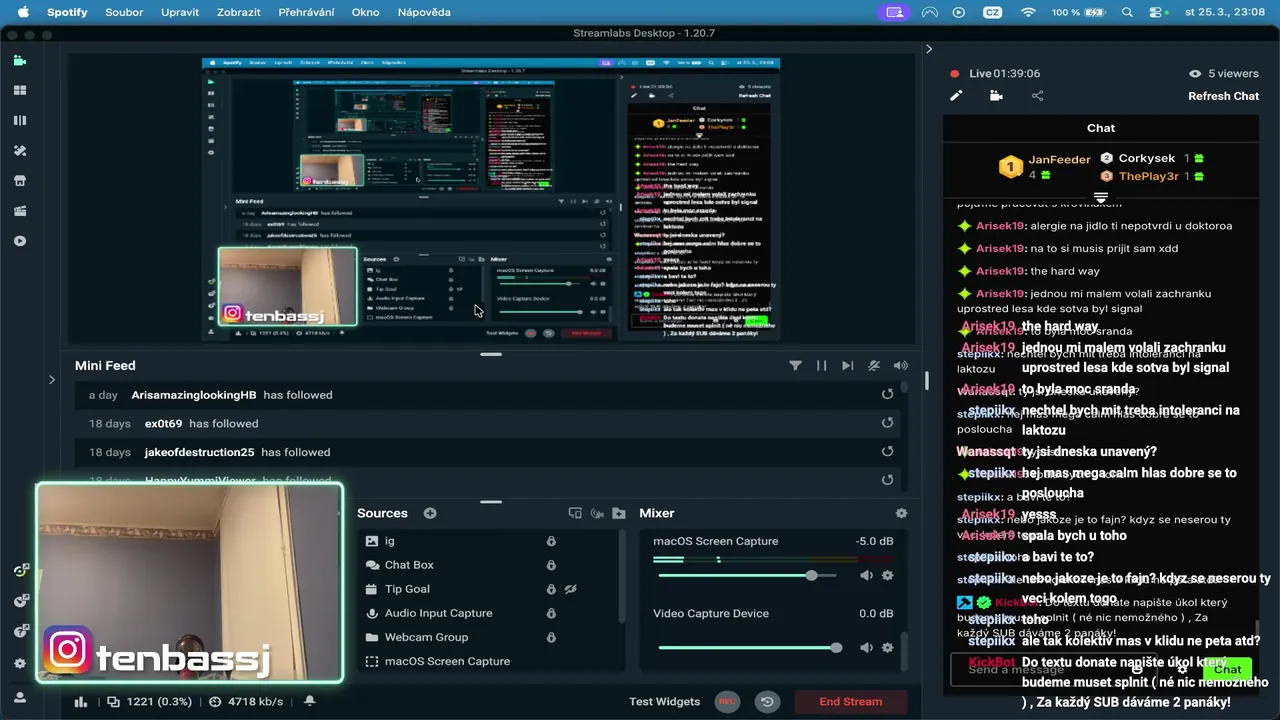Screen dimensions: 1280x720
Task: Open the App Store icon in sidebar
Action: [20, 181]
